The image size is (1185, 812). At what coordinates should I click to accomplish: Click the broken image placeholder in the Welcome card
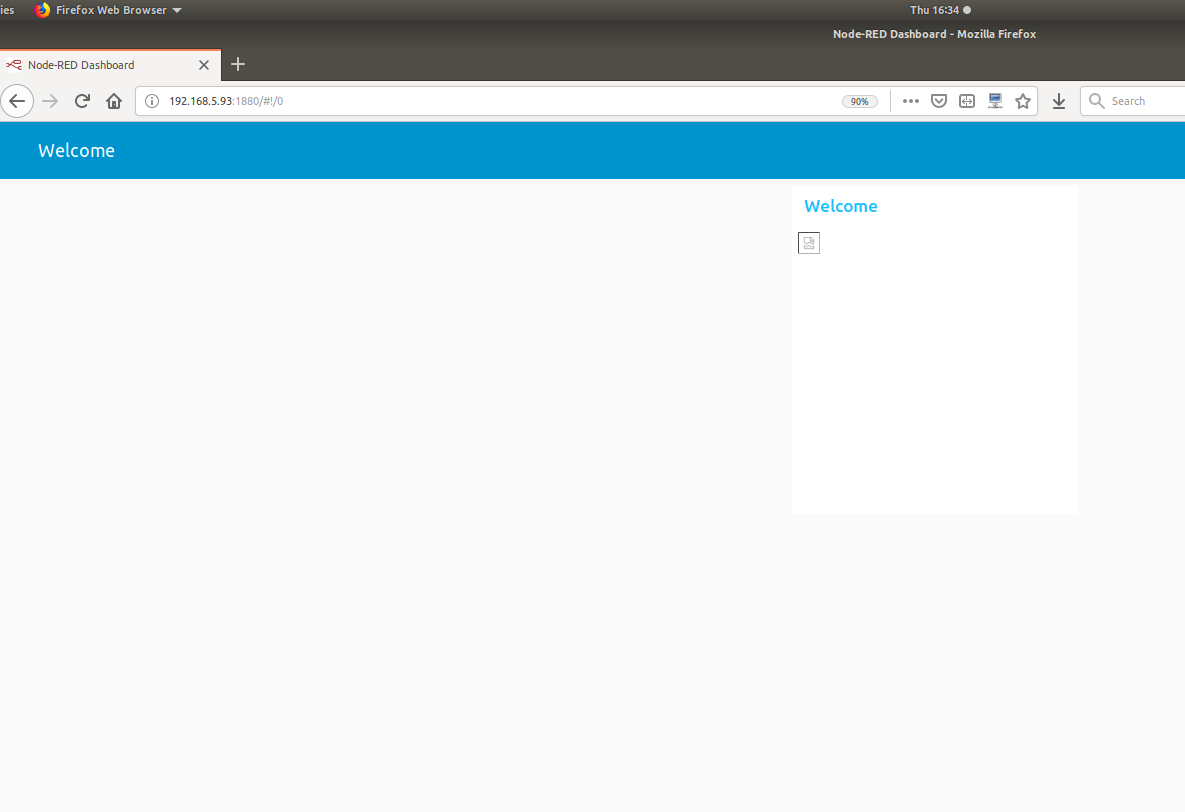[x=808, y=242]
